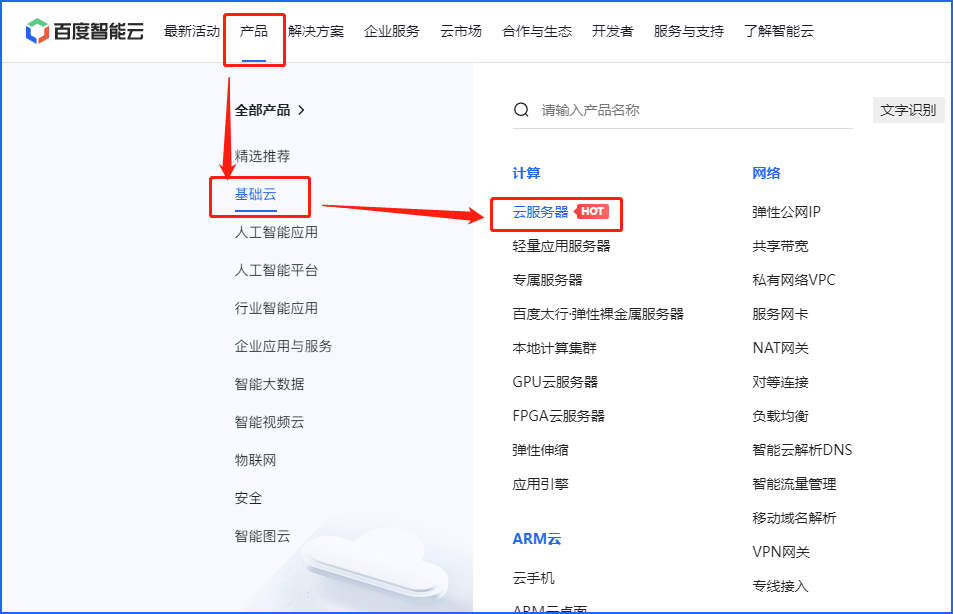The image size is (953, 614).
Task: Open 私有网络VPC product link
Action: [794, 280]
